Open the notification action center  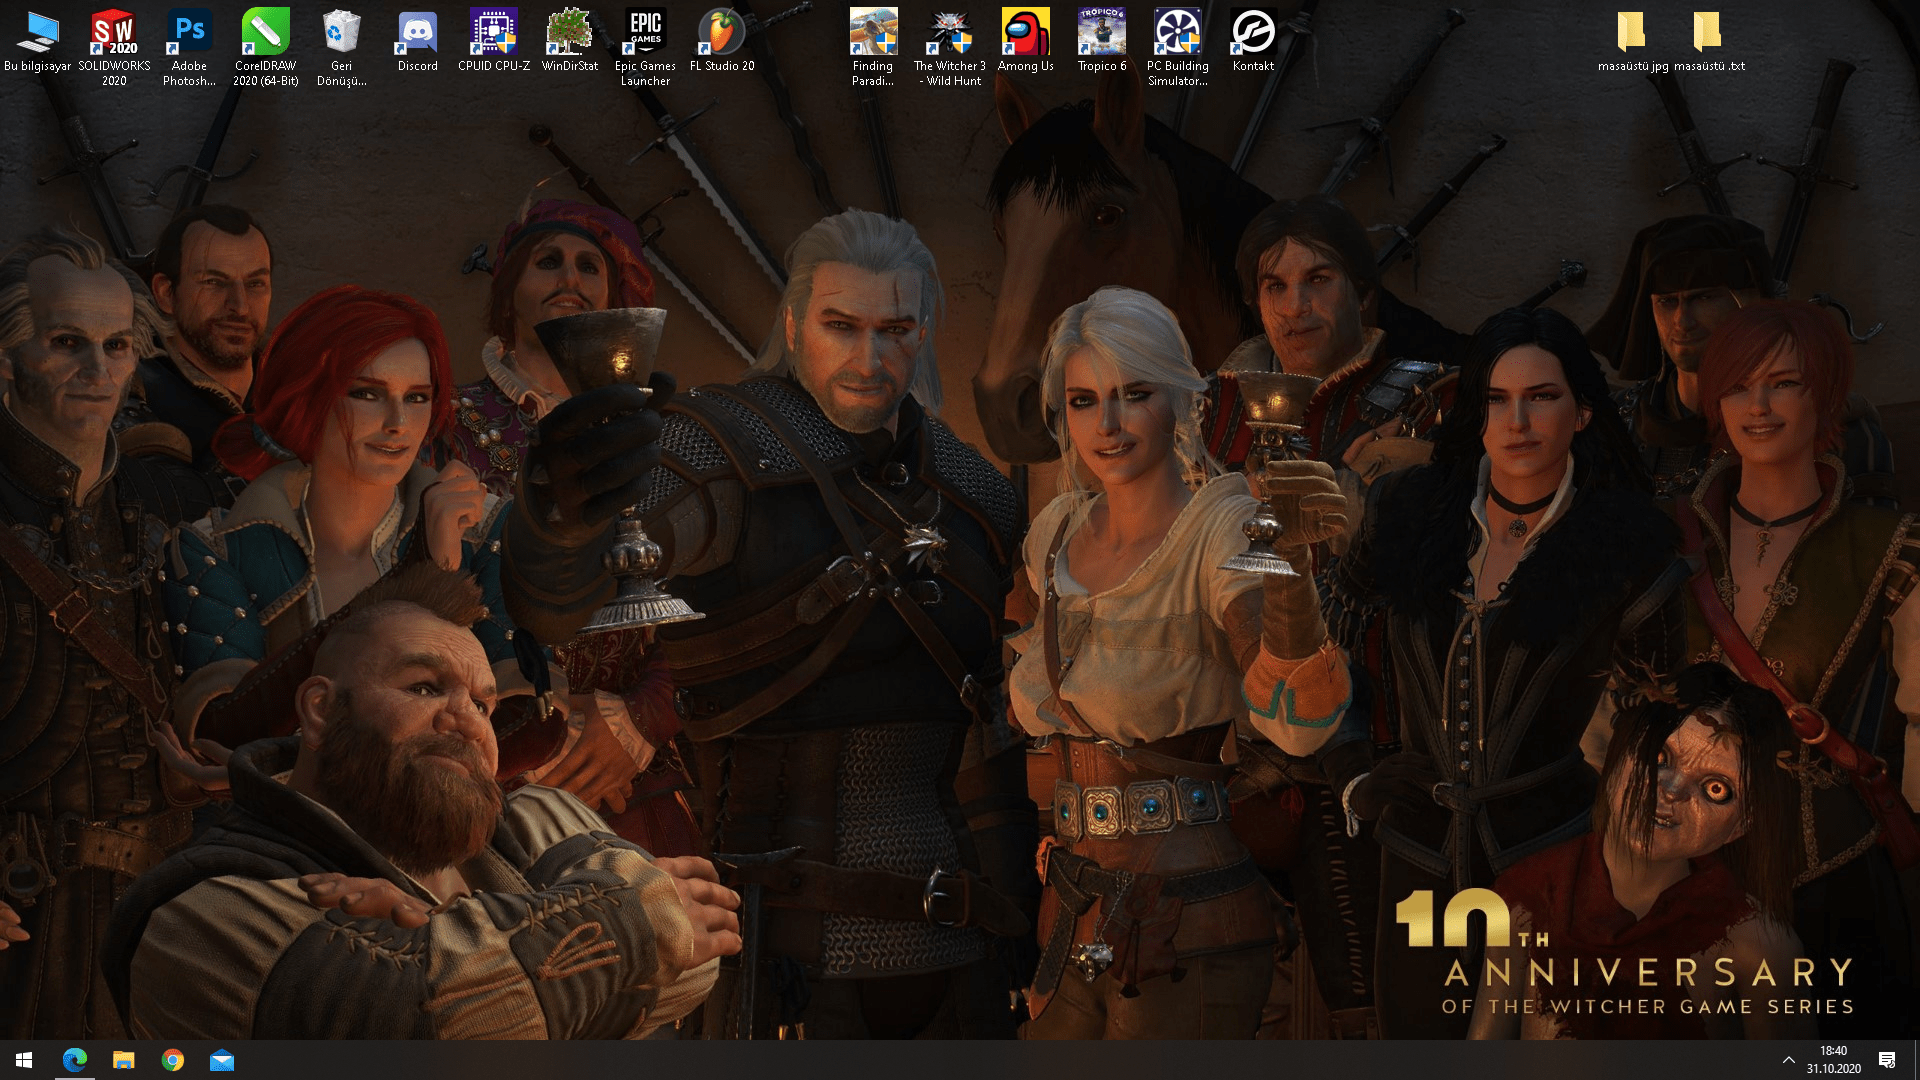[1887, 1060]
